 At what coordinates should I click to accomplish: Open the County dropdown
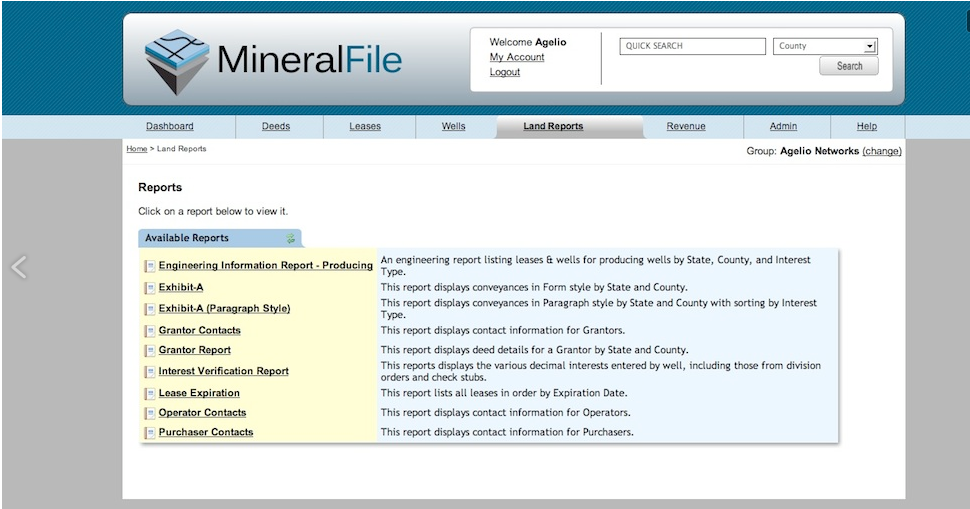tap(825, 46)
